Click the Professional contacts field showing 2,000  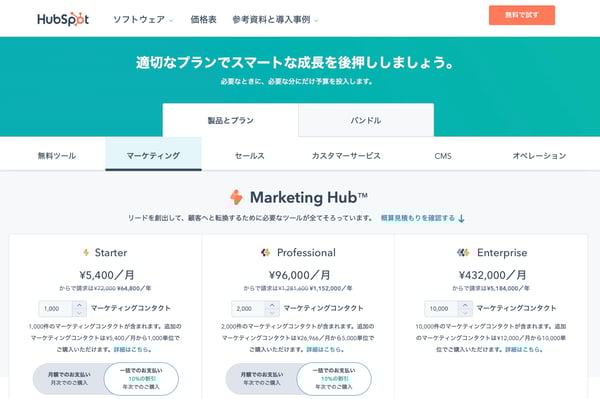click(248, 309)
